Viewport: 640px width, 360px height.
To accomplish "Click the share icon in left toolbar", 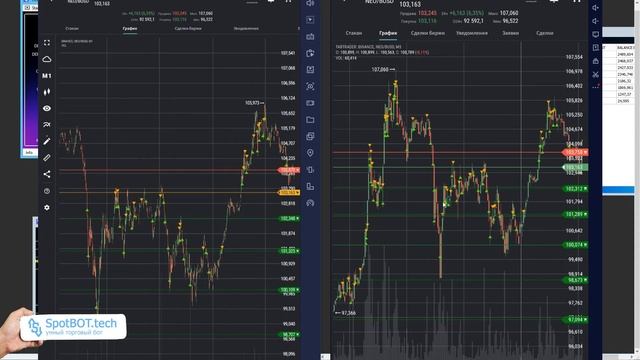I will (x=47, y=174).
